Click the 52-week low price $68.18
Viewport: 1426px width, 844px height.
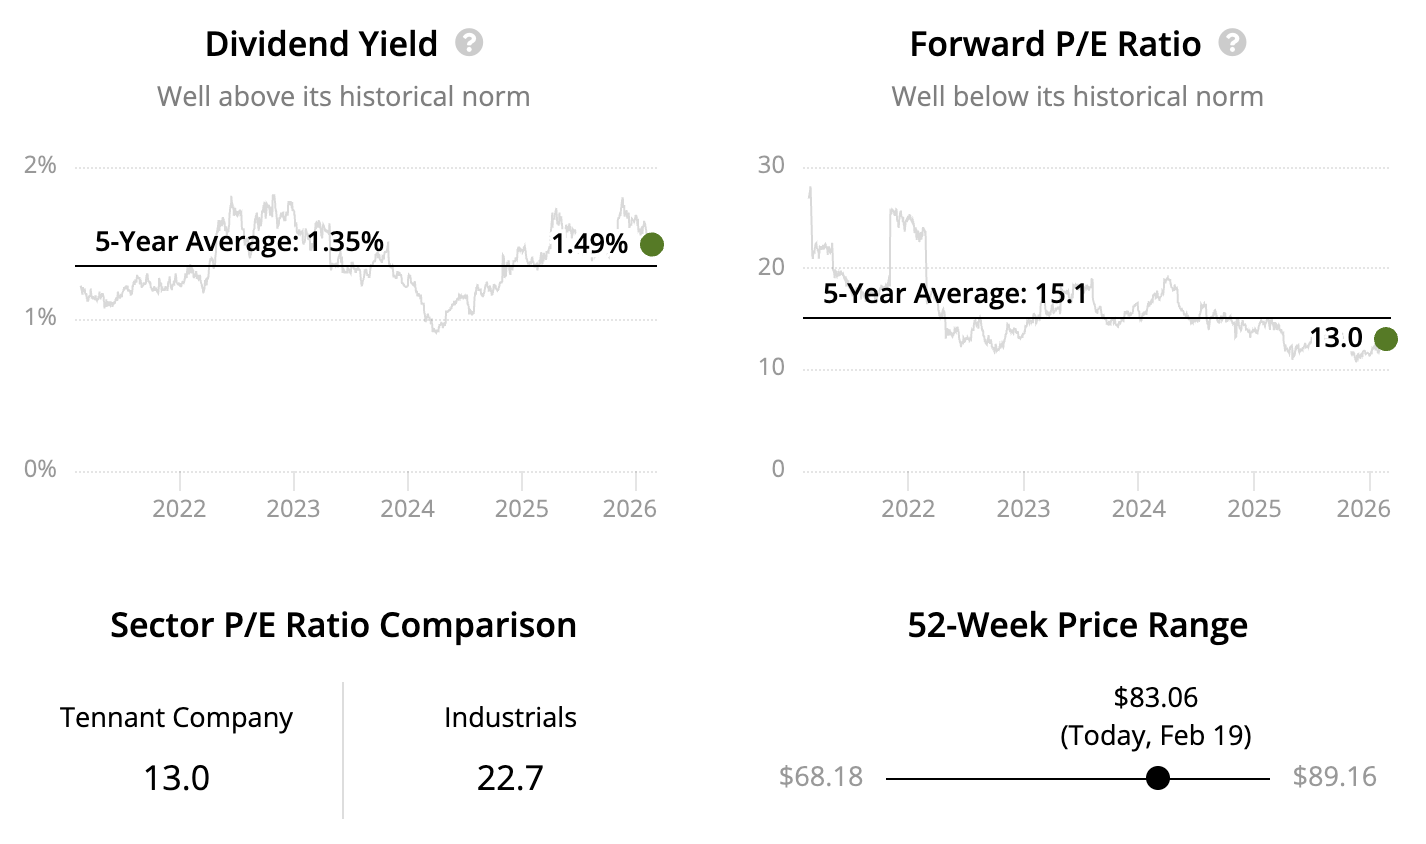coord(821,777)
